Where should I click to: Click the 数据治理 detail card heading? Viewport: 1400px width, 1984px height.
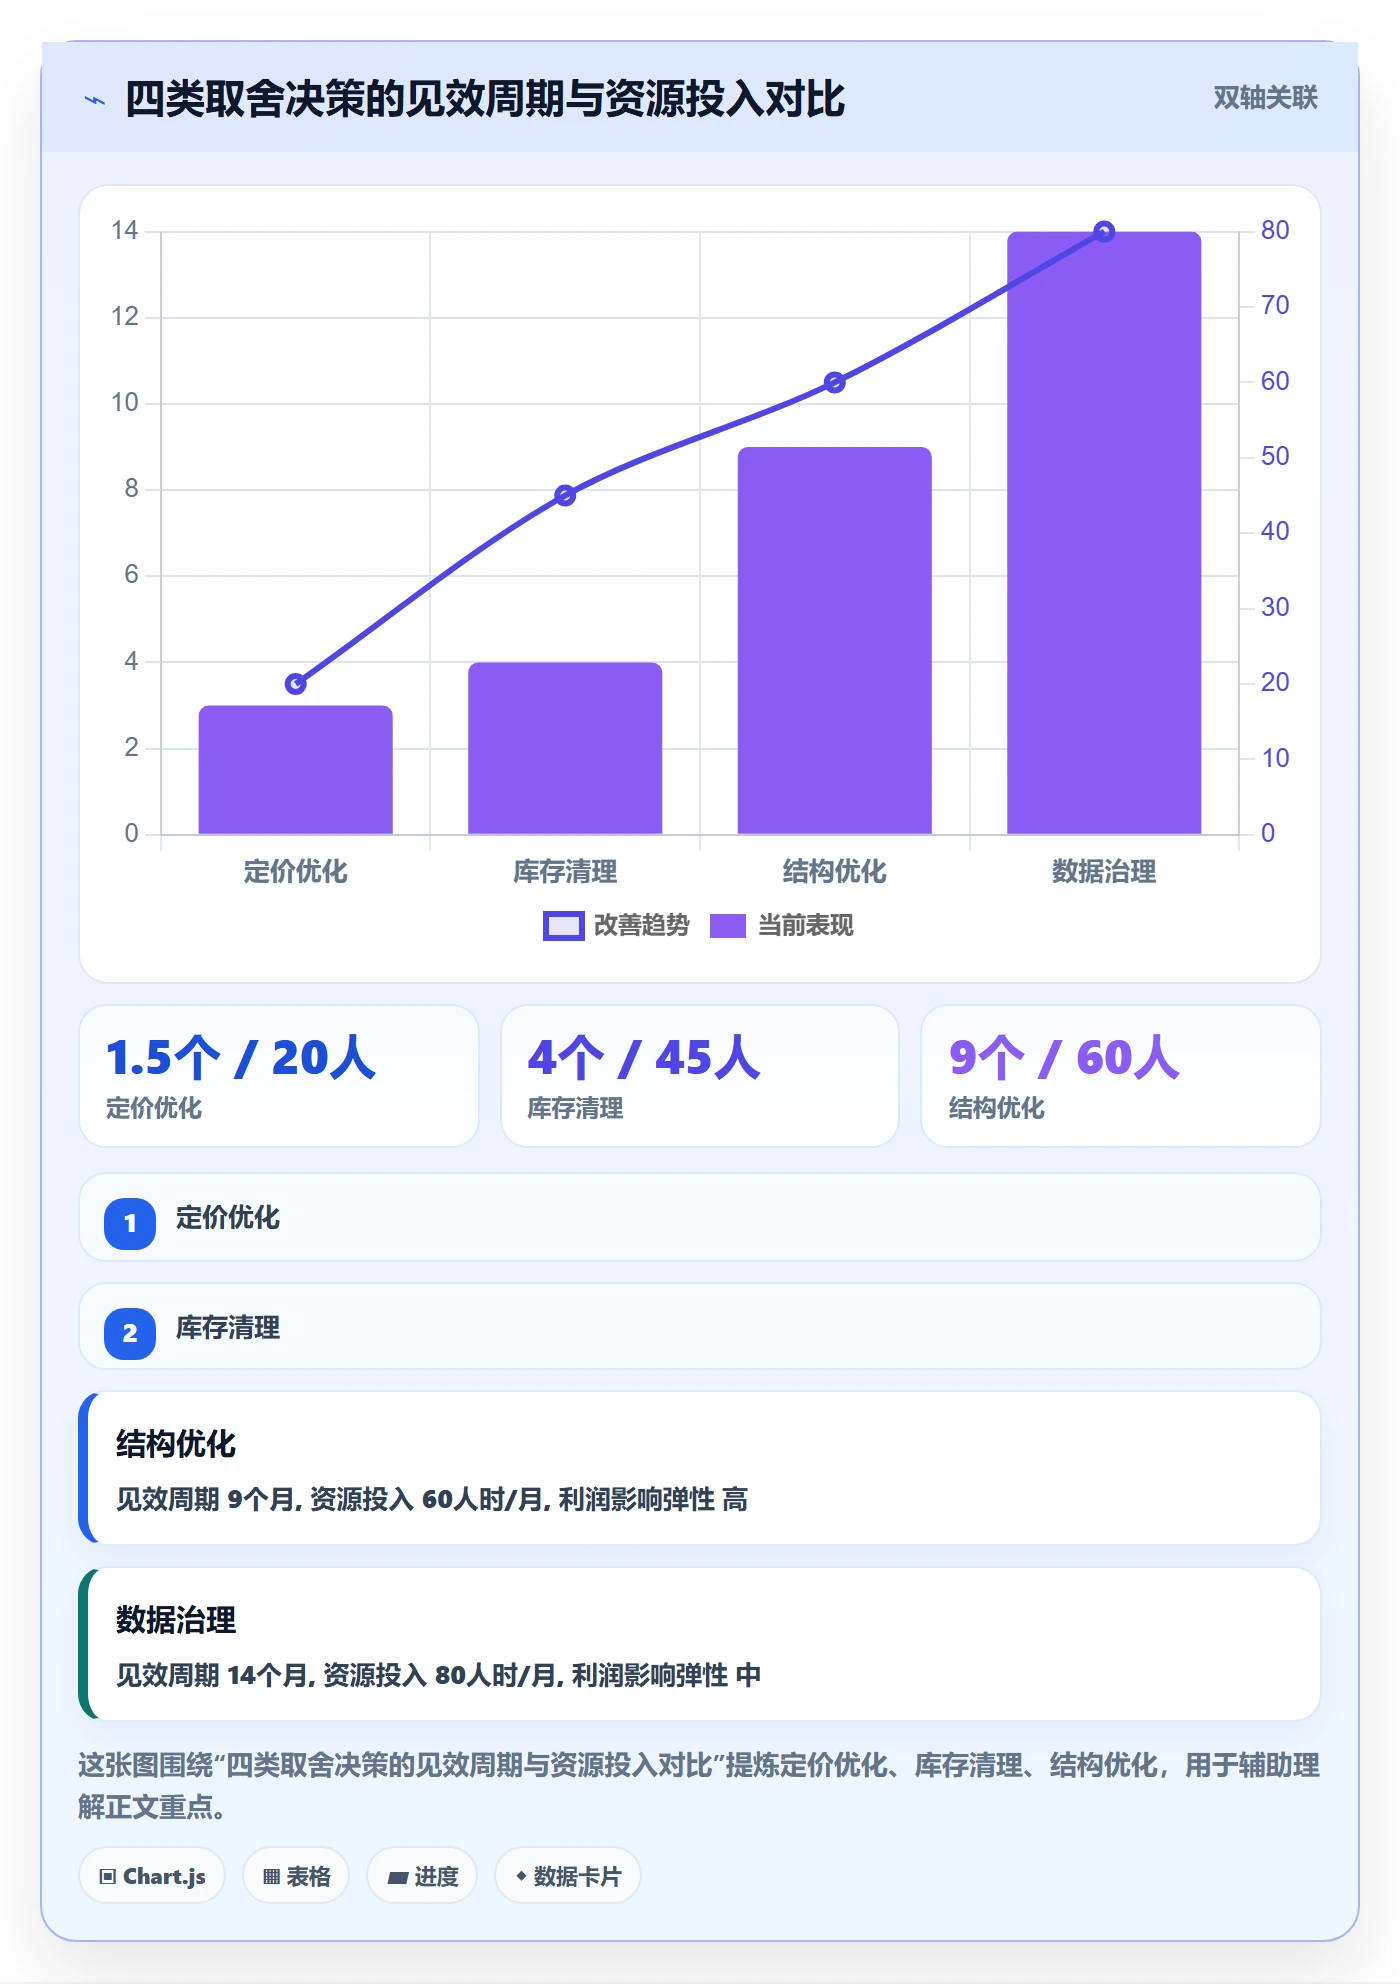point(176,1620)
